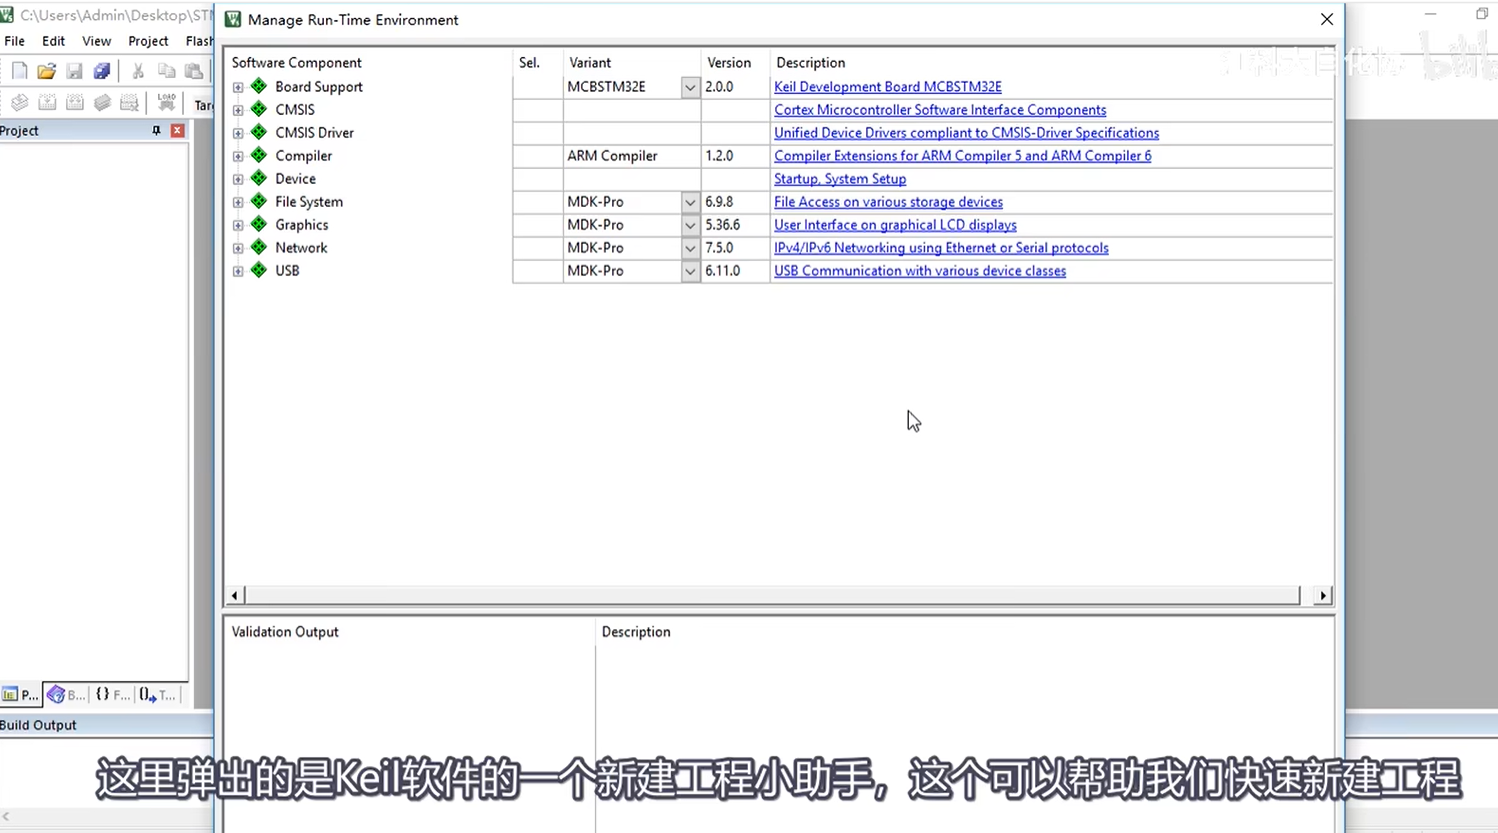Click the Device green diamond icon
1498x833 pixels.
[259, 178]
